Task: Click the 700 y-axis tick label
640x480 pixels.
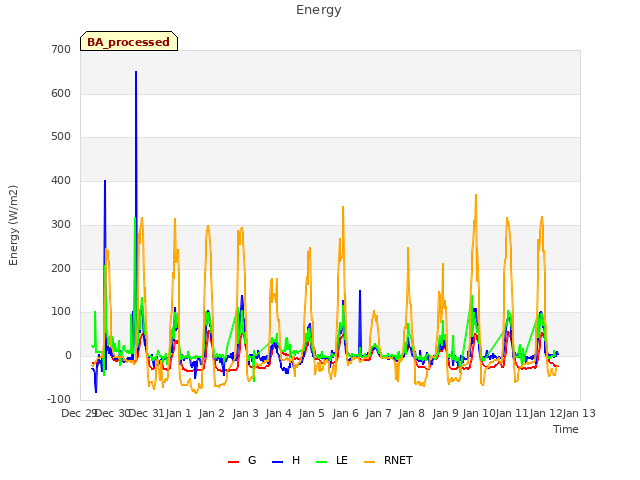Action: [x=61, y=50]
